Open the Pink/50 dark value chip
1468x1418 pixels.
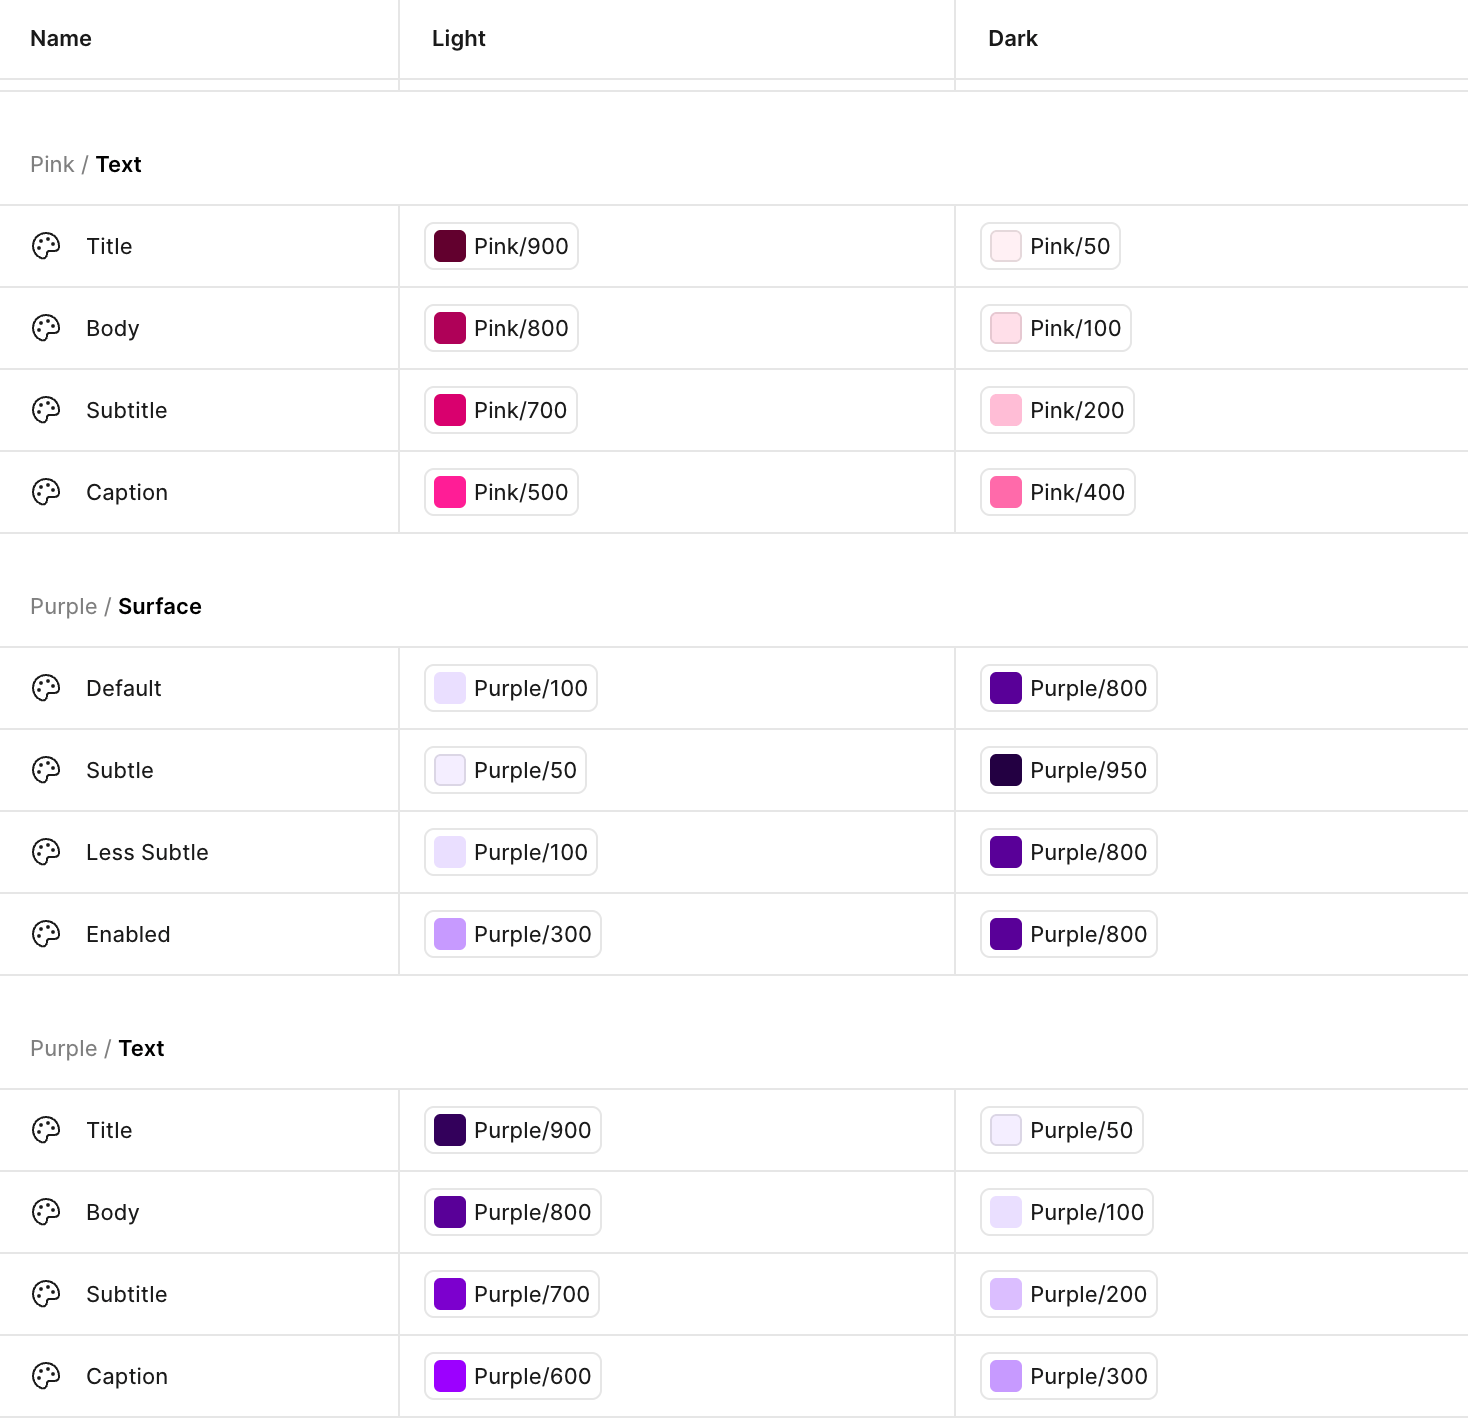1050,246
